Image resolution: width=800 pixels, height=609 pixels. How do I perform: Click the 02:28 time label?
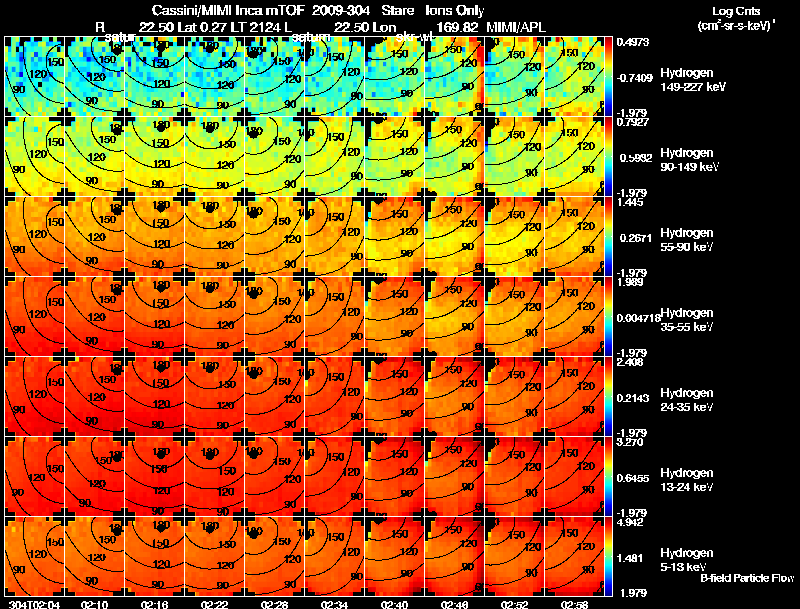tap(274, 604)
